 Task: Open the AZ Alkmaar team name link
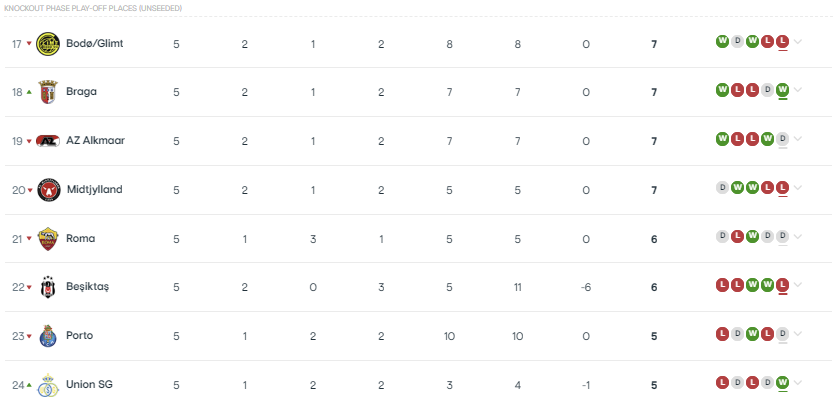95,141
